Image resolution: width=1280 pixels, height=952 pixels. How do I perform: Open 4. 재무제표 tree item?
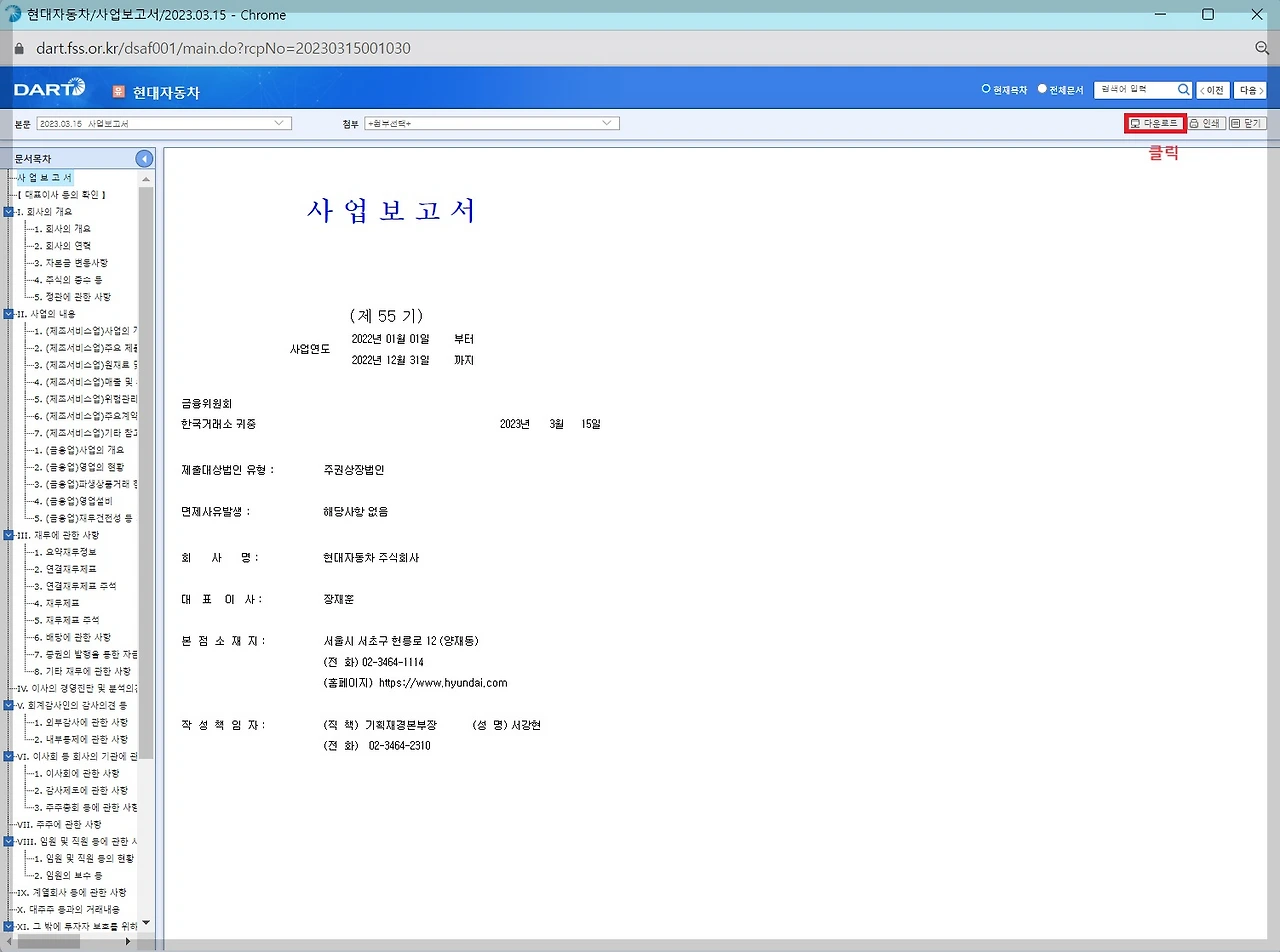tap(56, 603)
